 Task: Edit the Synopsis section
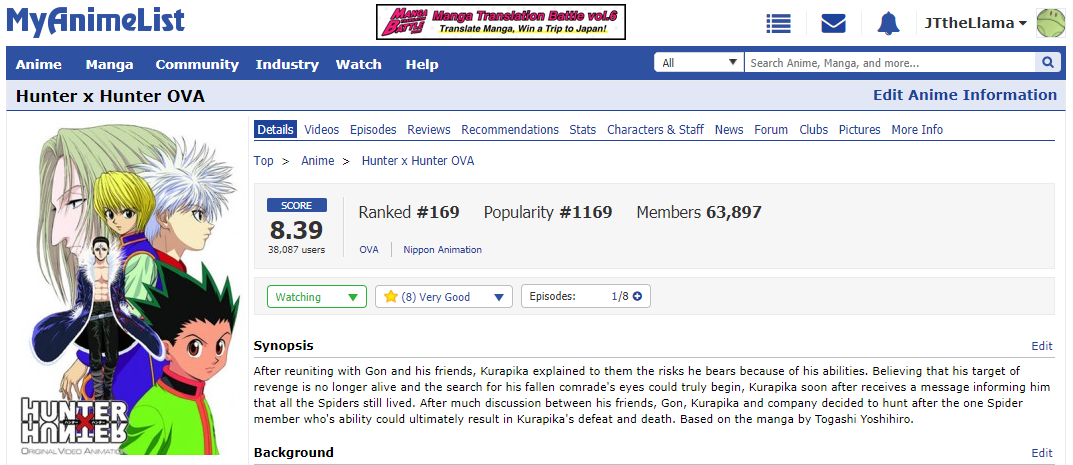tap(1042, 346)
